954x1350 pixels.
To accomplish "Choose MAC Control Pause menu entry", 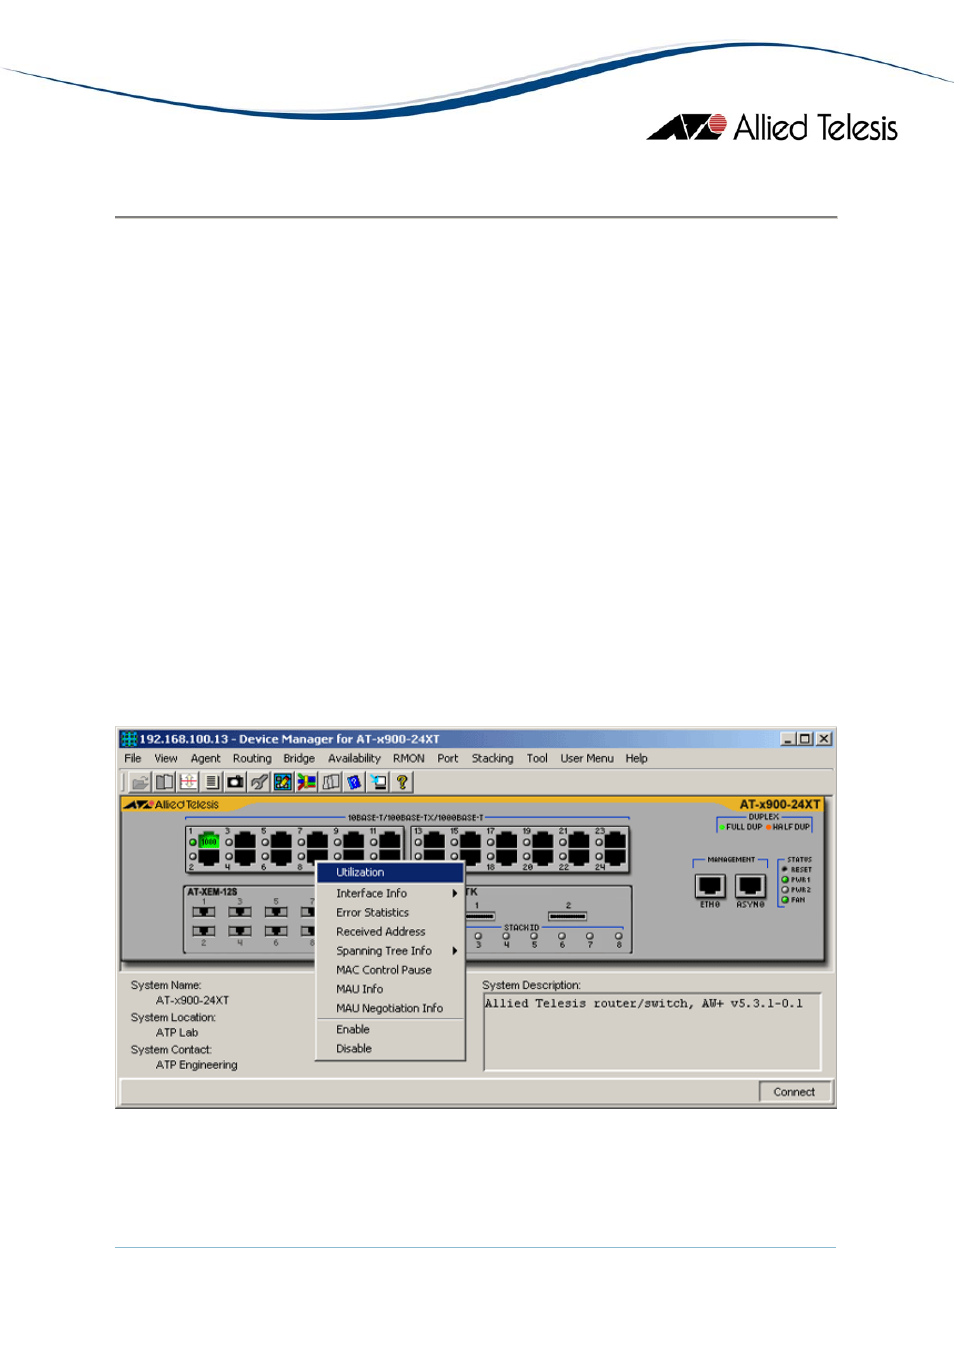I will (390, 970).
